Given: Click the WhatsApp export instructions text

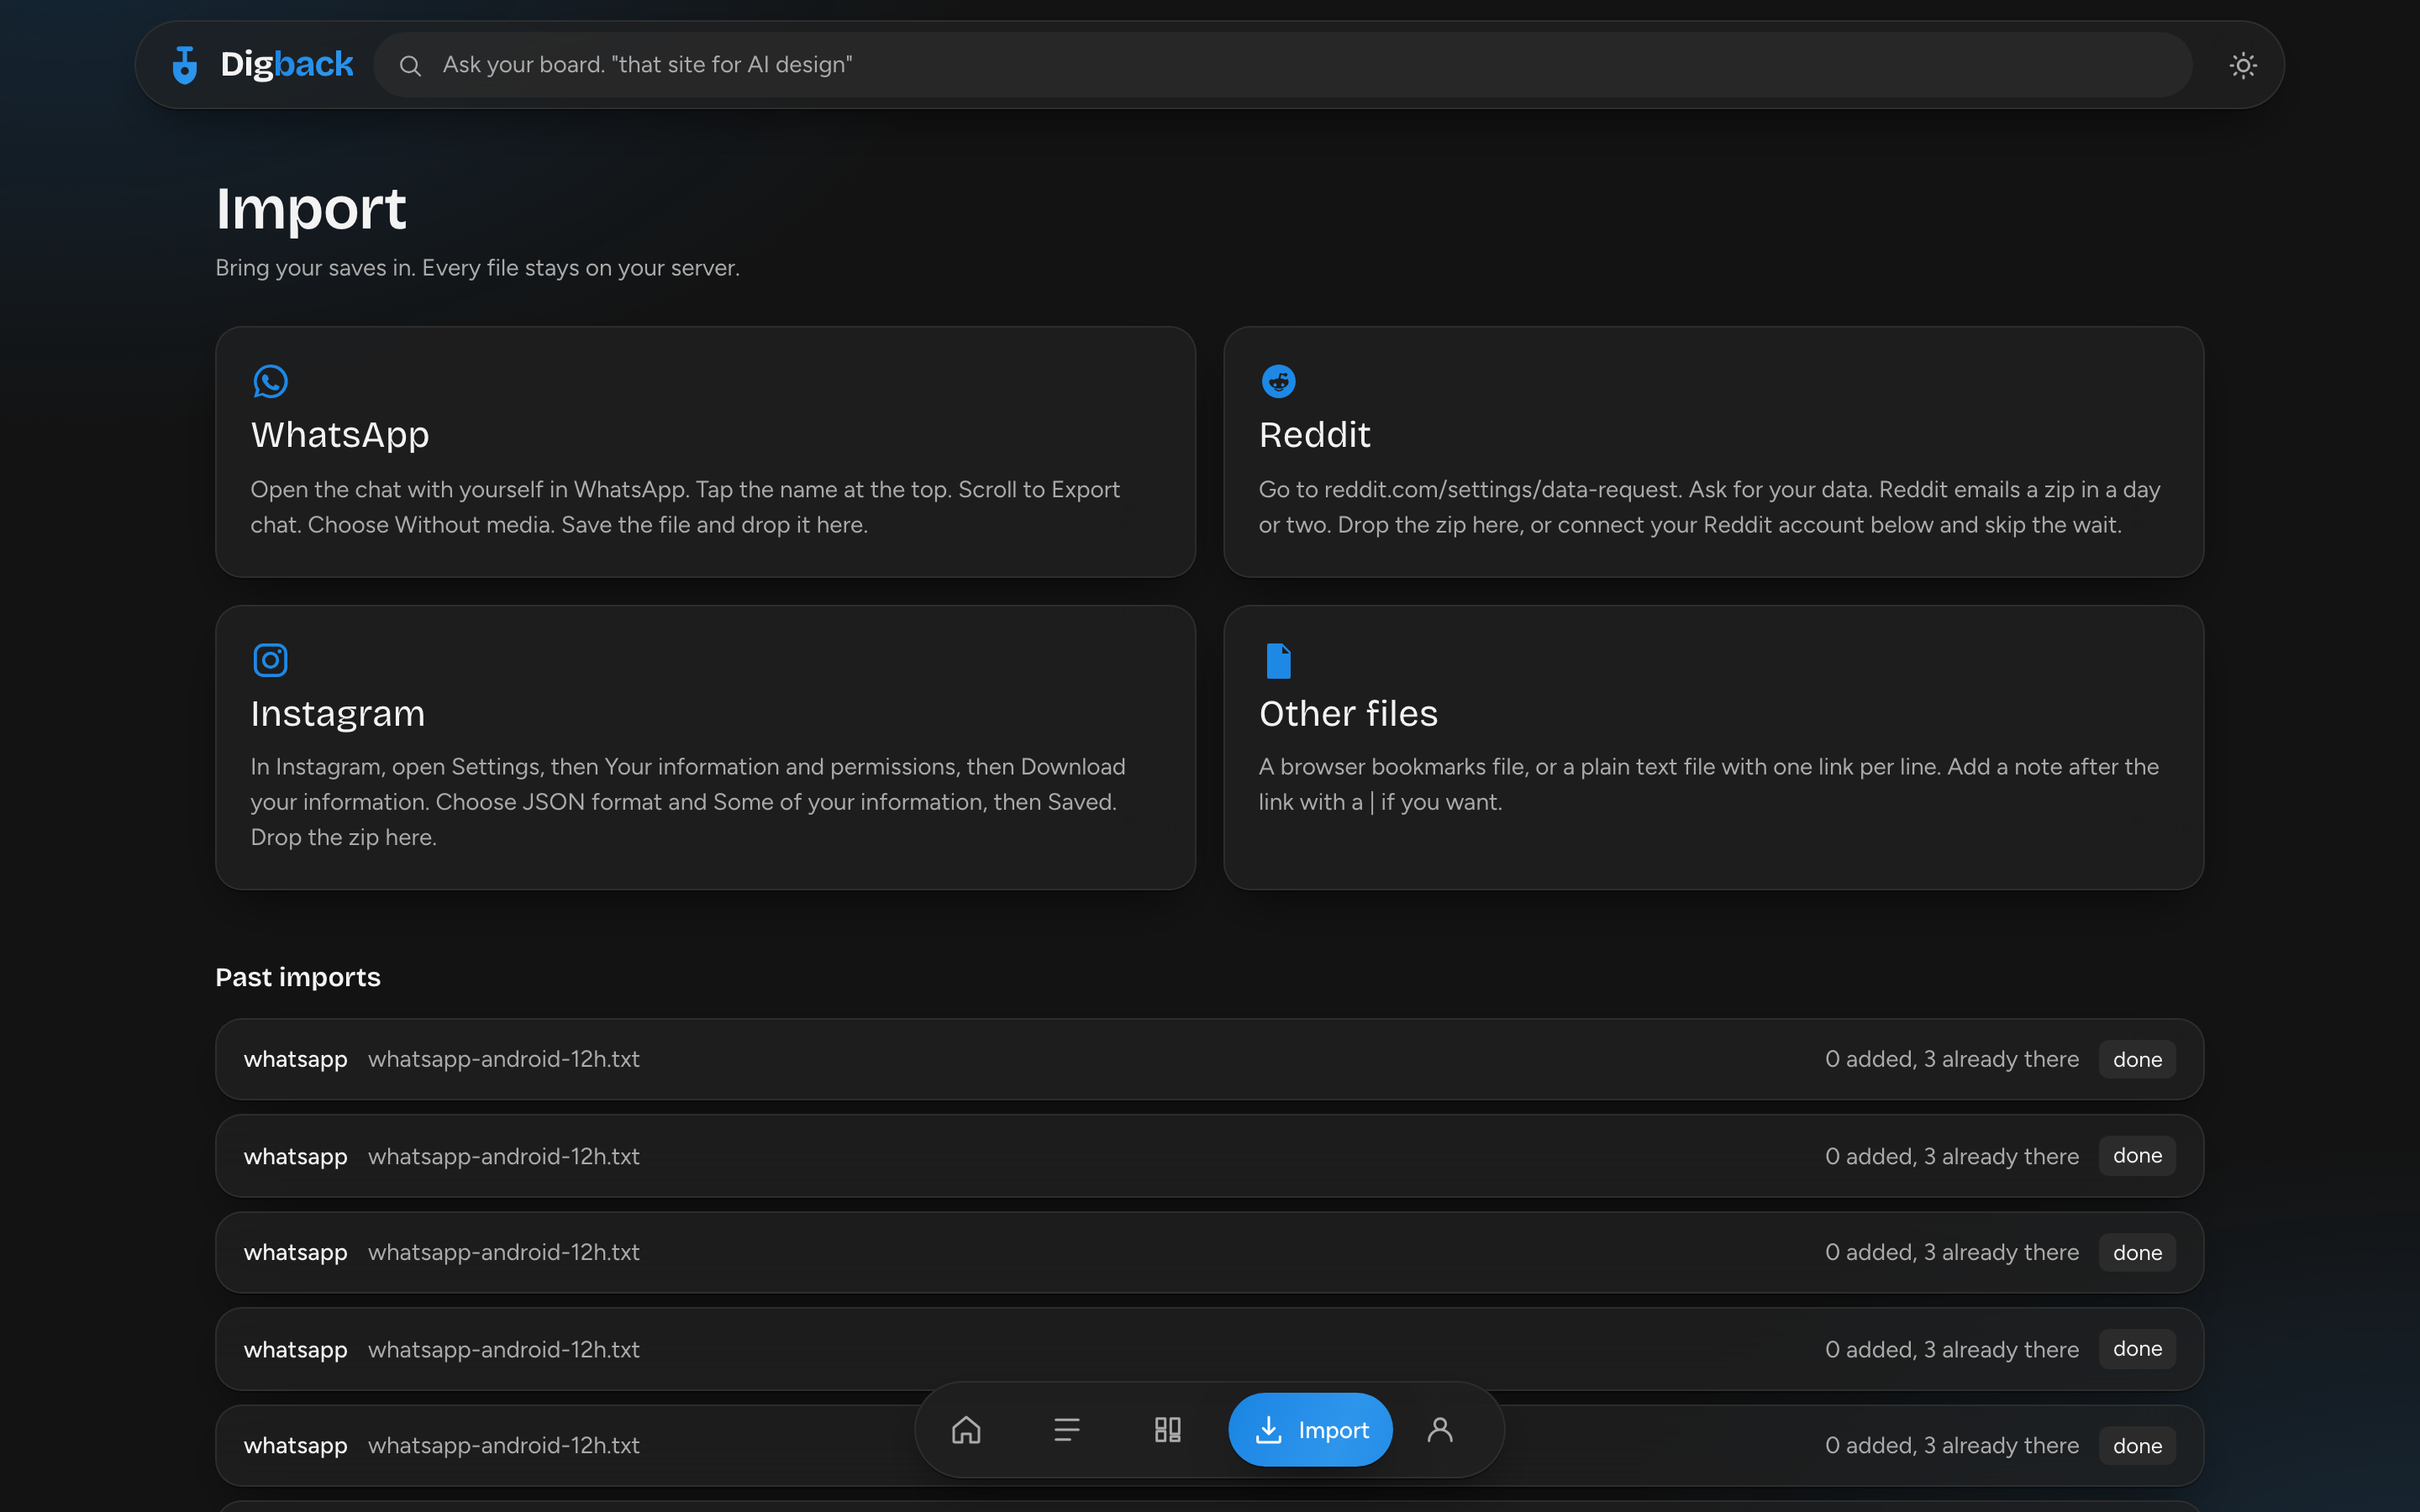Looking at the screenshot, I should [x=685, y=507].
